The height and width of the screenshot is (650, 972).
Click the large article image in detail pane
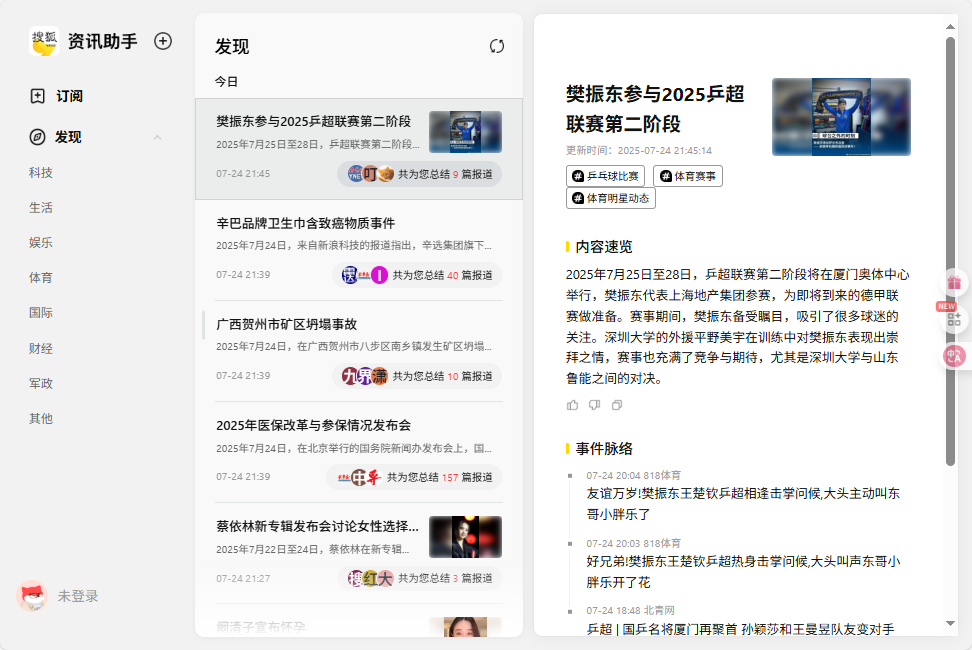click(x=841, y=116)
